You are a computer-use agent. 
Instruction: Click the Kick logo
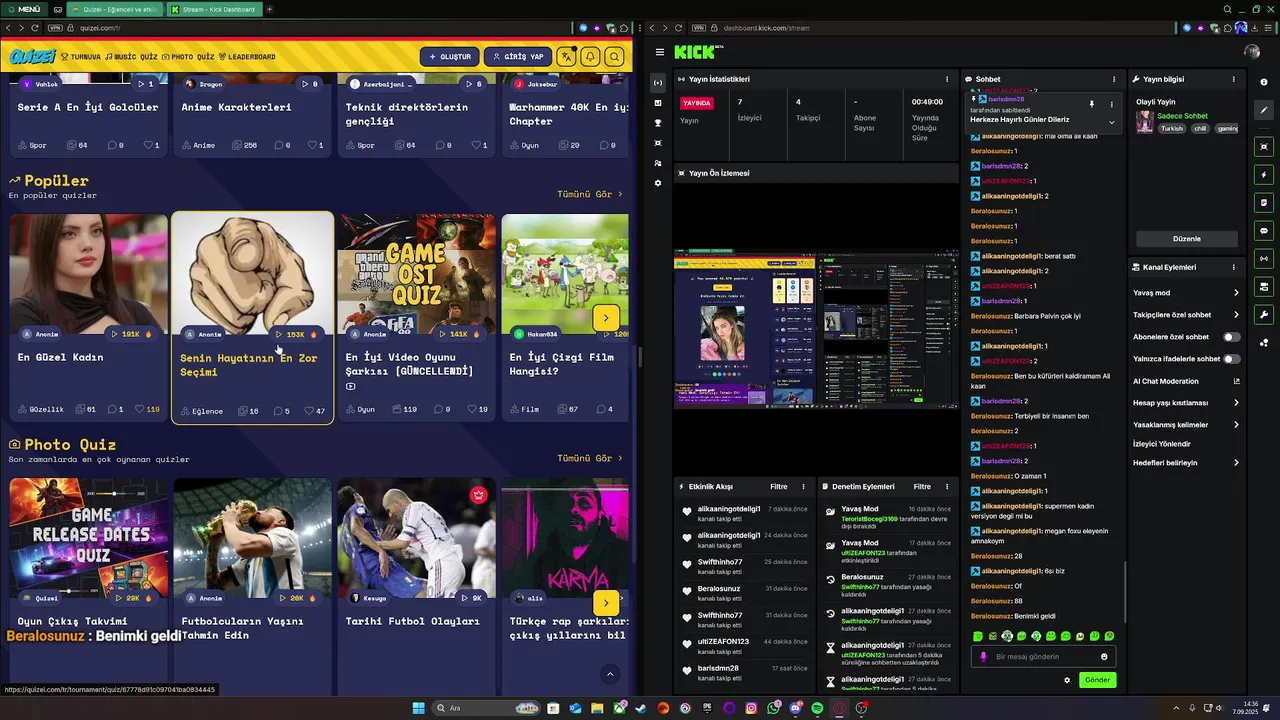coord(695,52)
